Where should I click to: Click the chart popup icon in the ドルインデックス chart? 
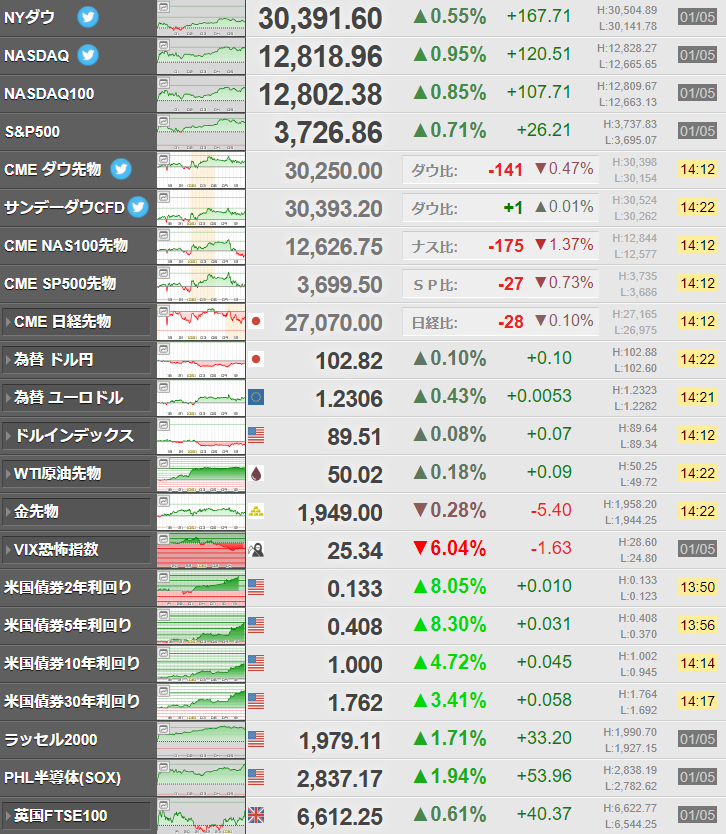coord(164,425)
